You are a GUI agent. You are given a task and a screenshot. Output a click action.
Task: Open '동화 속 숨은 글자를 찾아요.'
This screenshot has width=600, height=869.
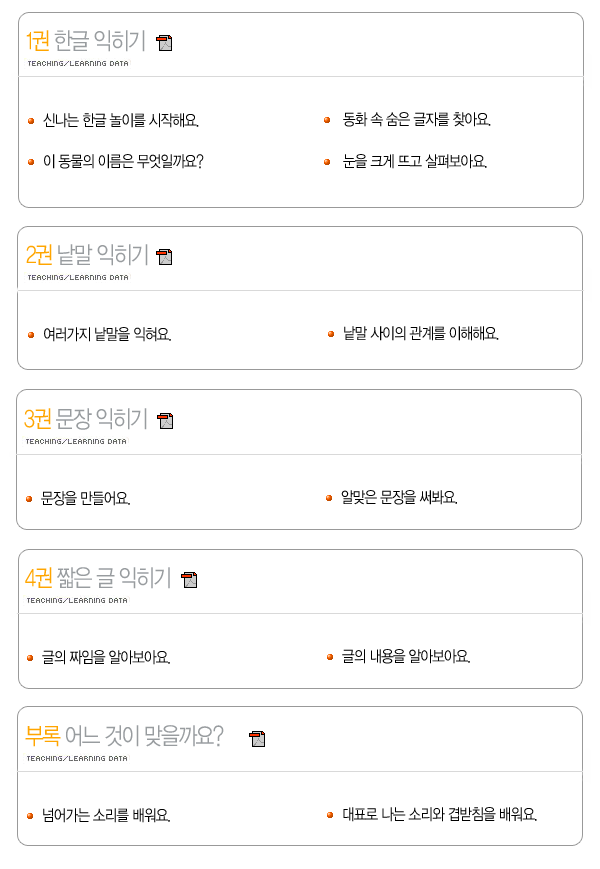pos(417,119)
